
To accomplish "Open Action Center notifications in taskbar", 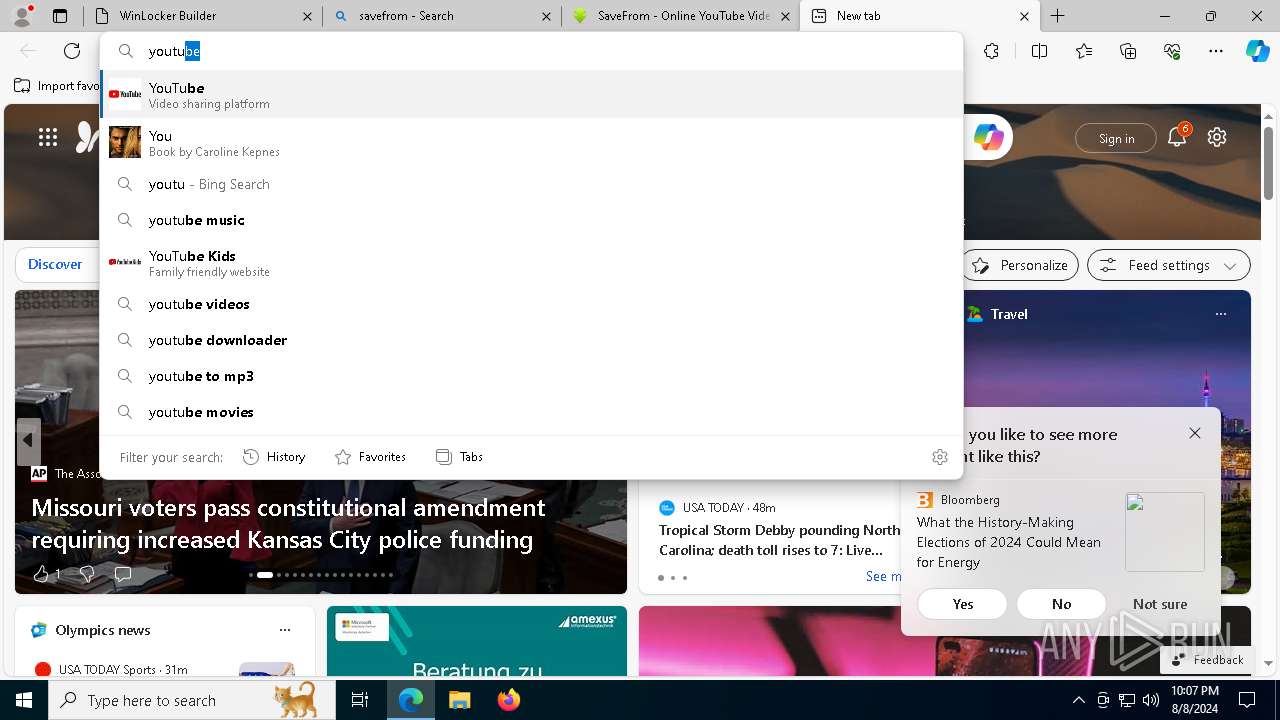I will (1247, 700).
